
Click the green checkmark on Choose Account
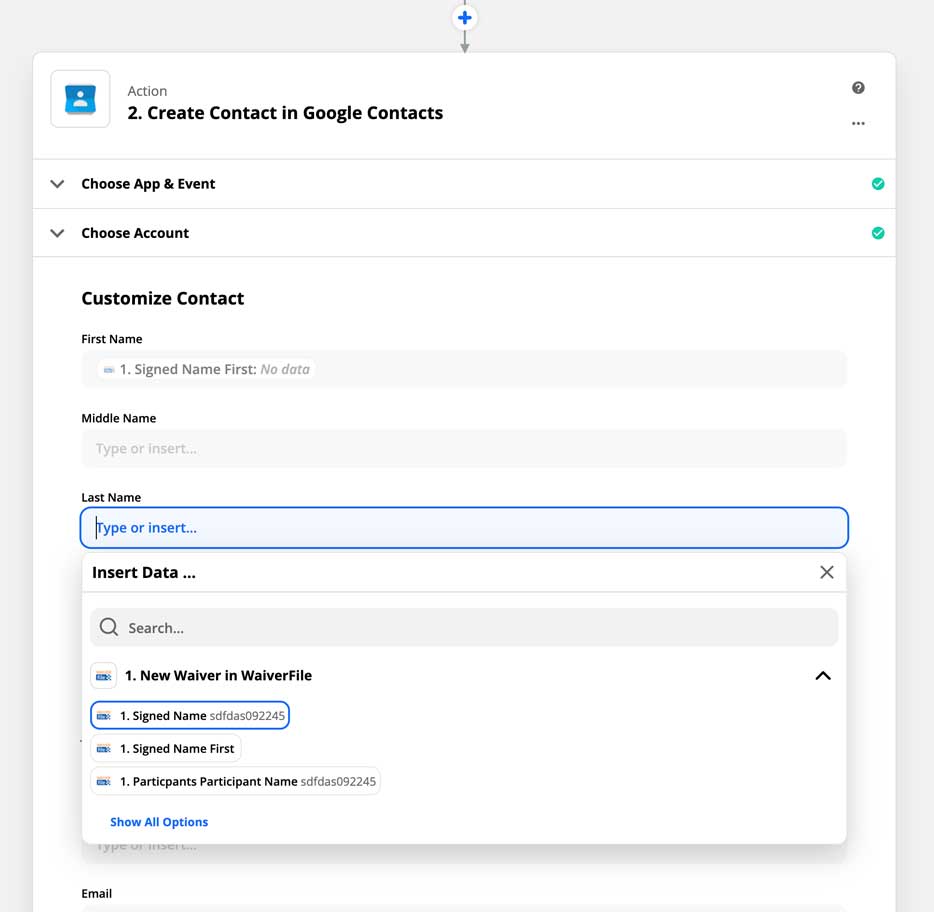click(x=878, y=232)
